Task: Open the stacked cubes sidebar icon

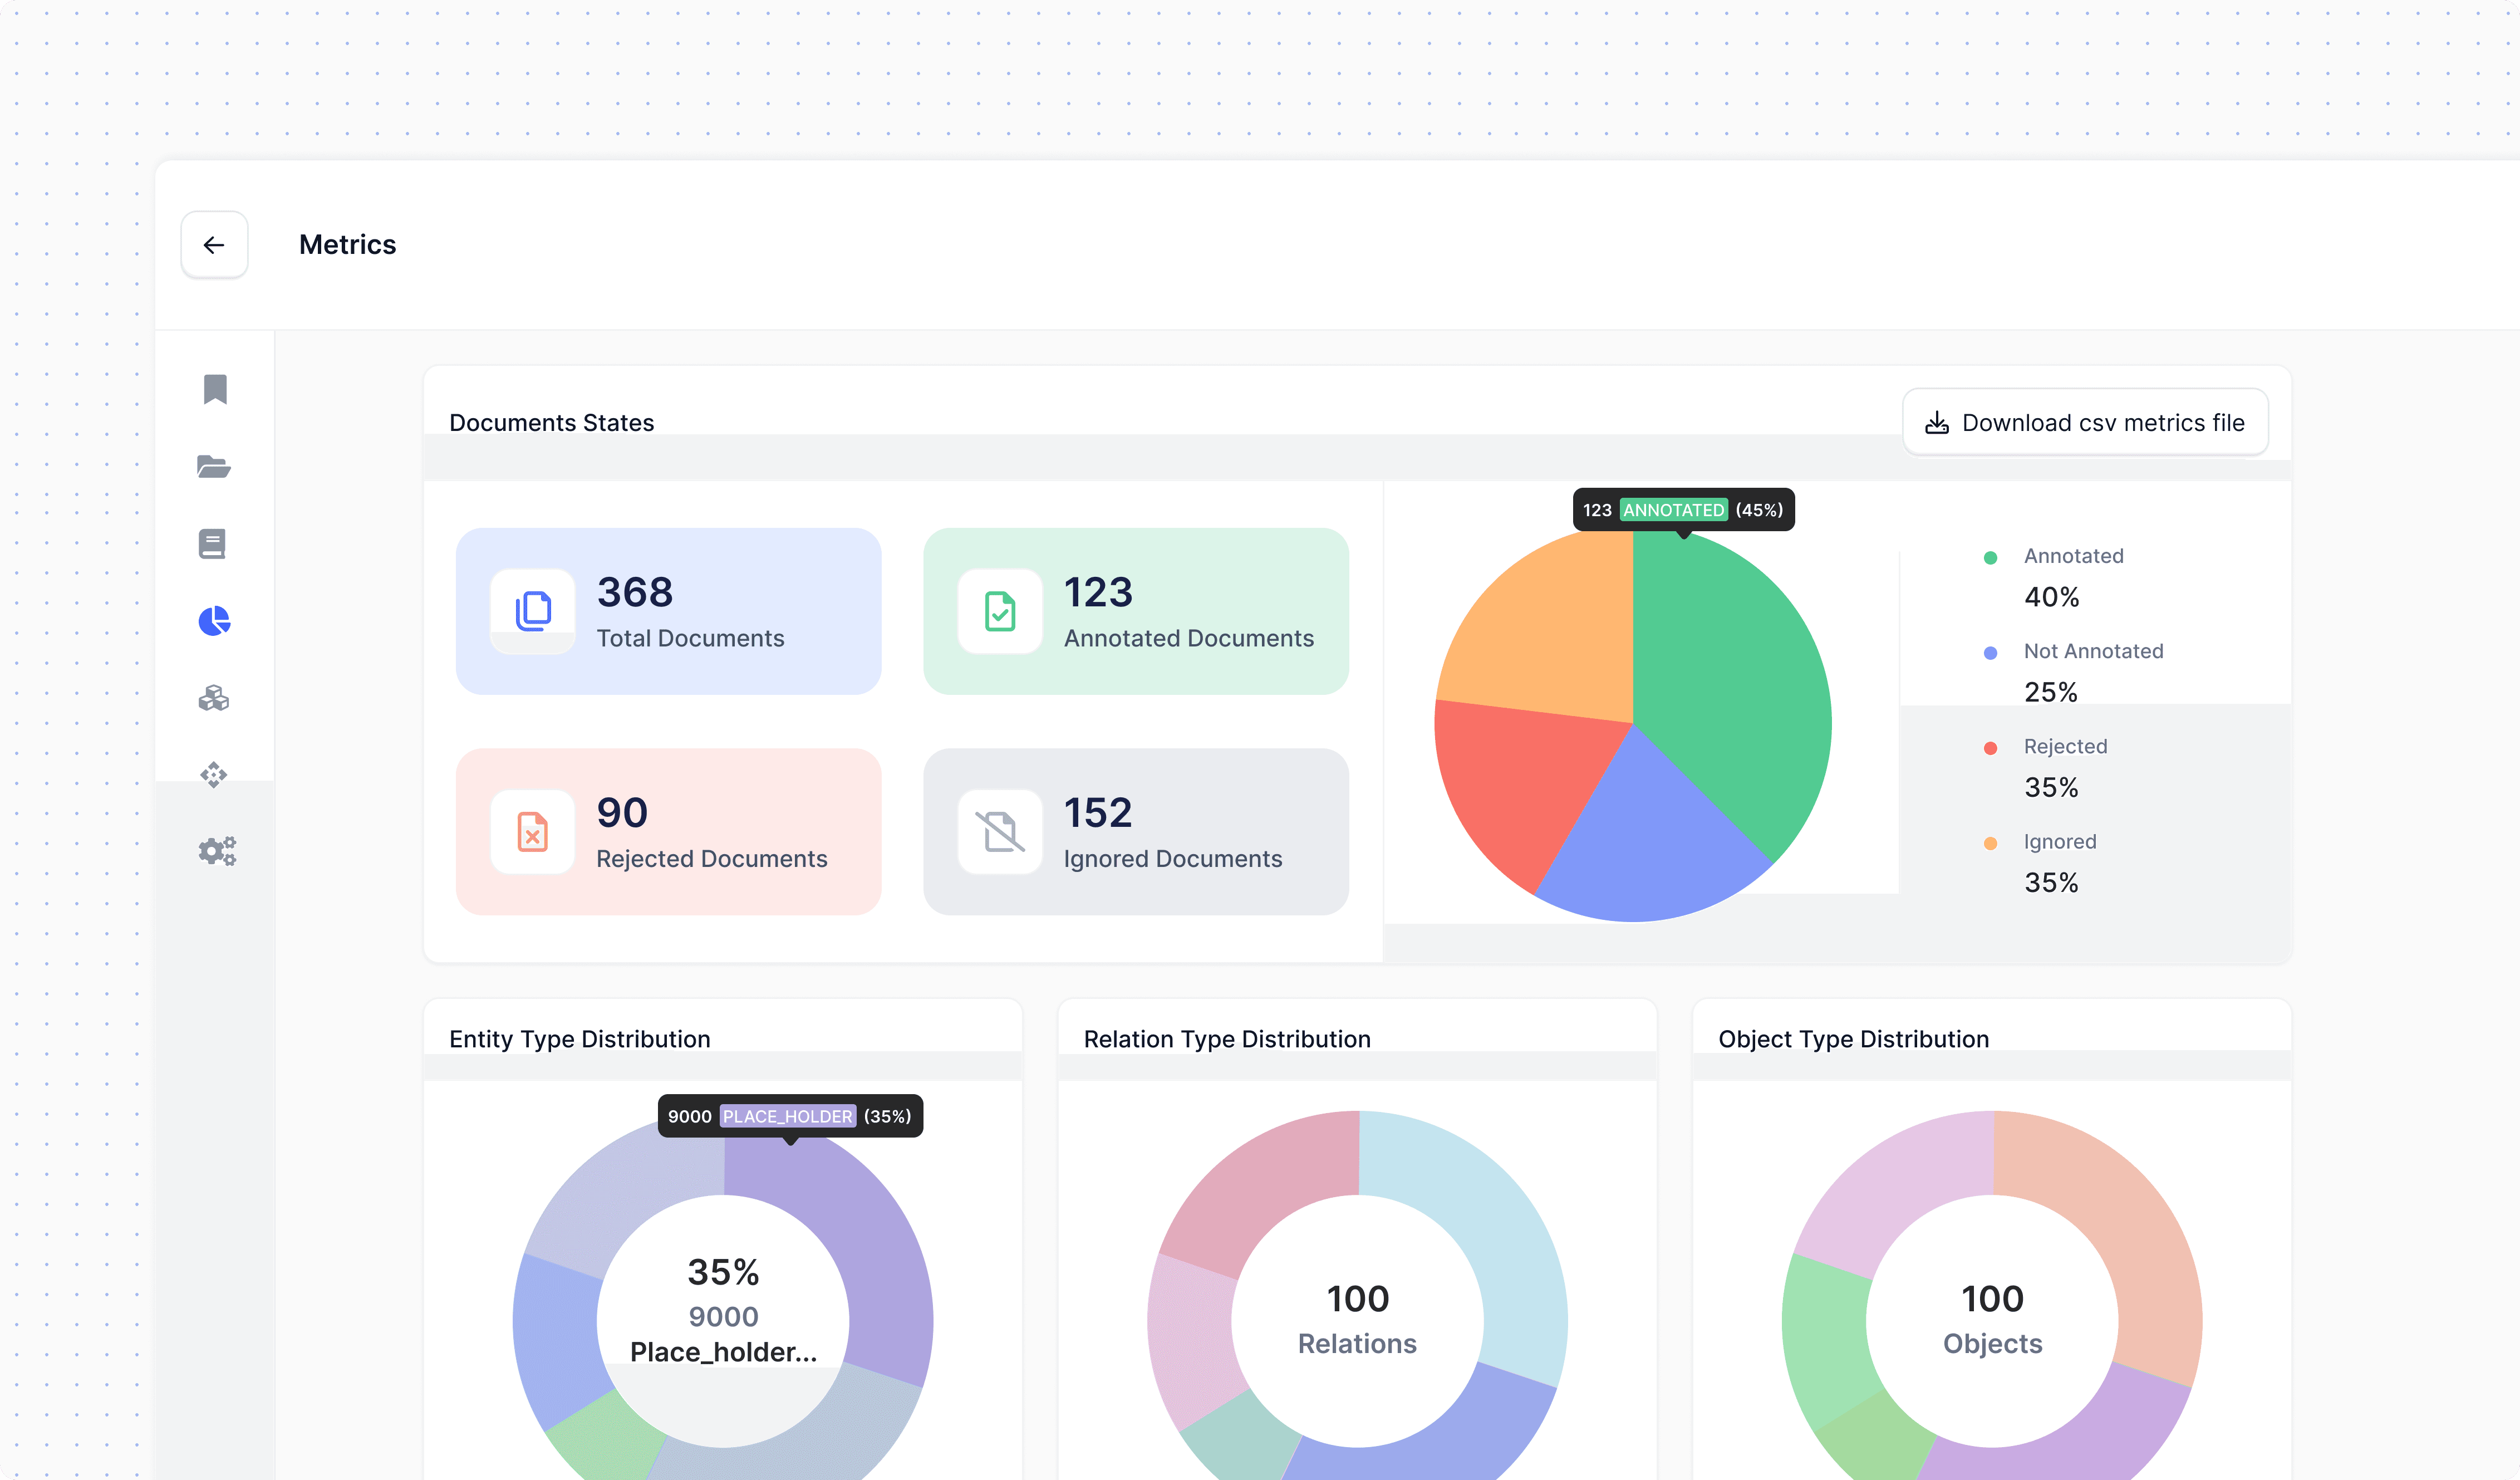Action: click(x=214, y=698)
